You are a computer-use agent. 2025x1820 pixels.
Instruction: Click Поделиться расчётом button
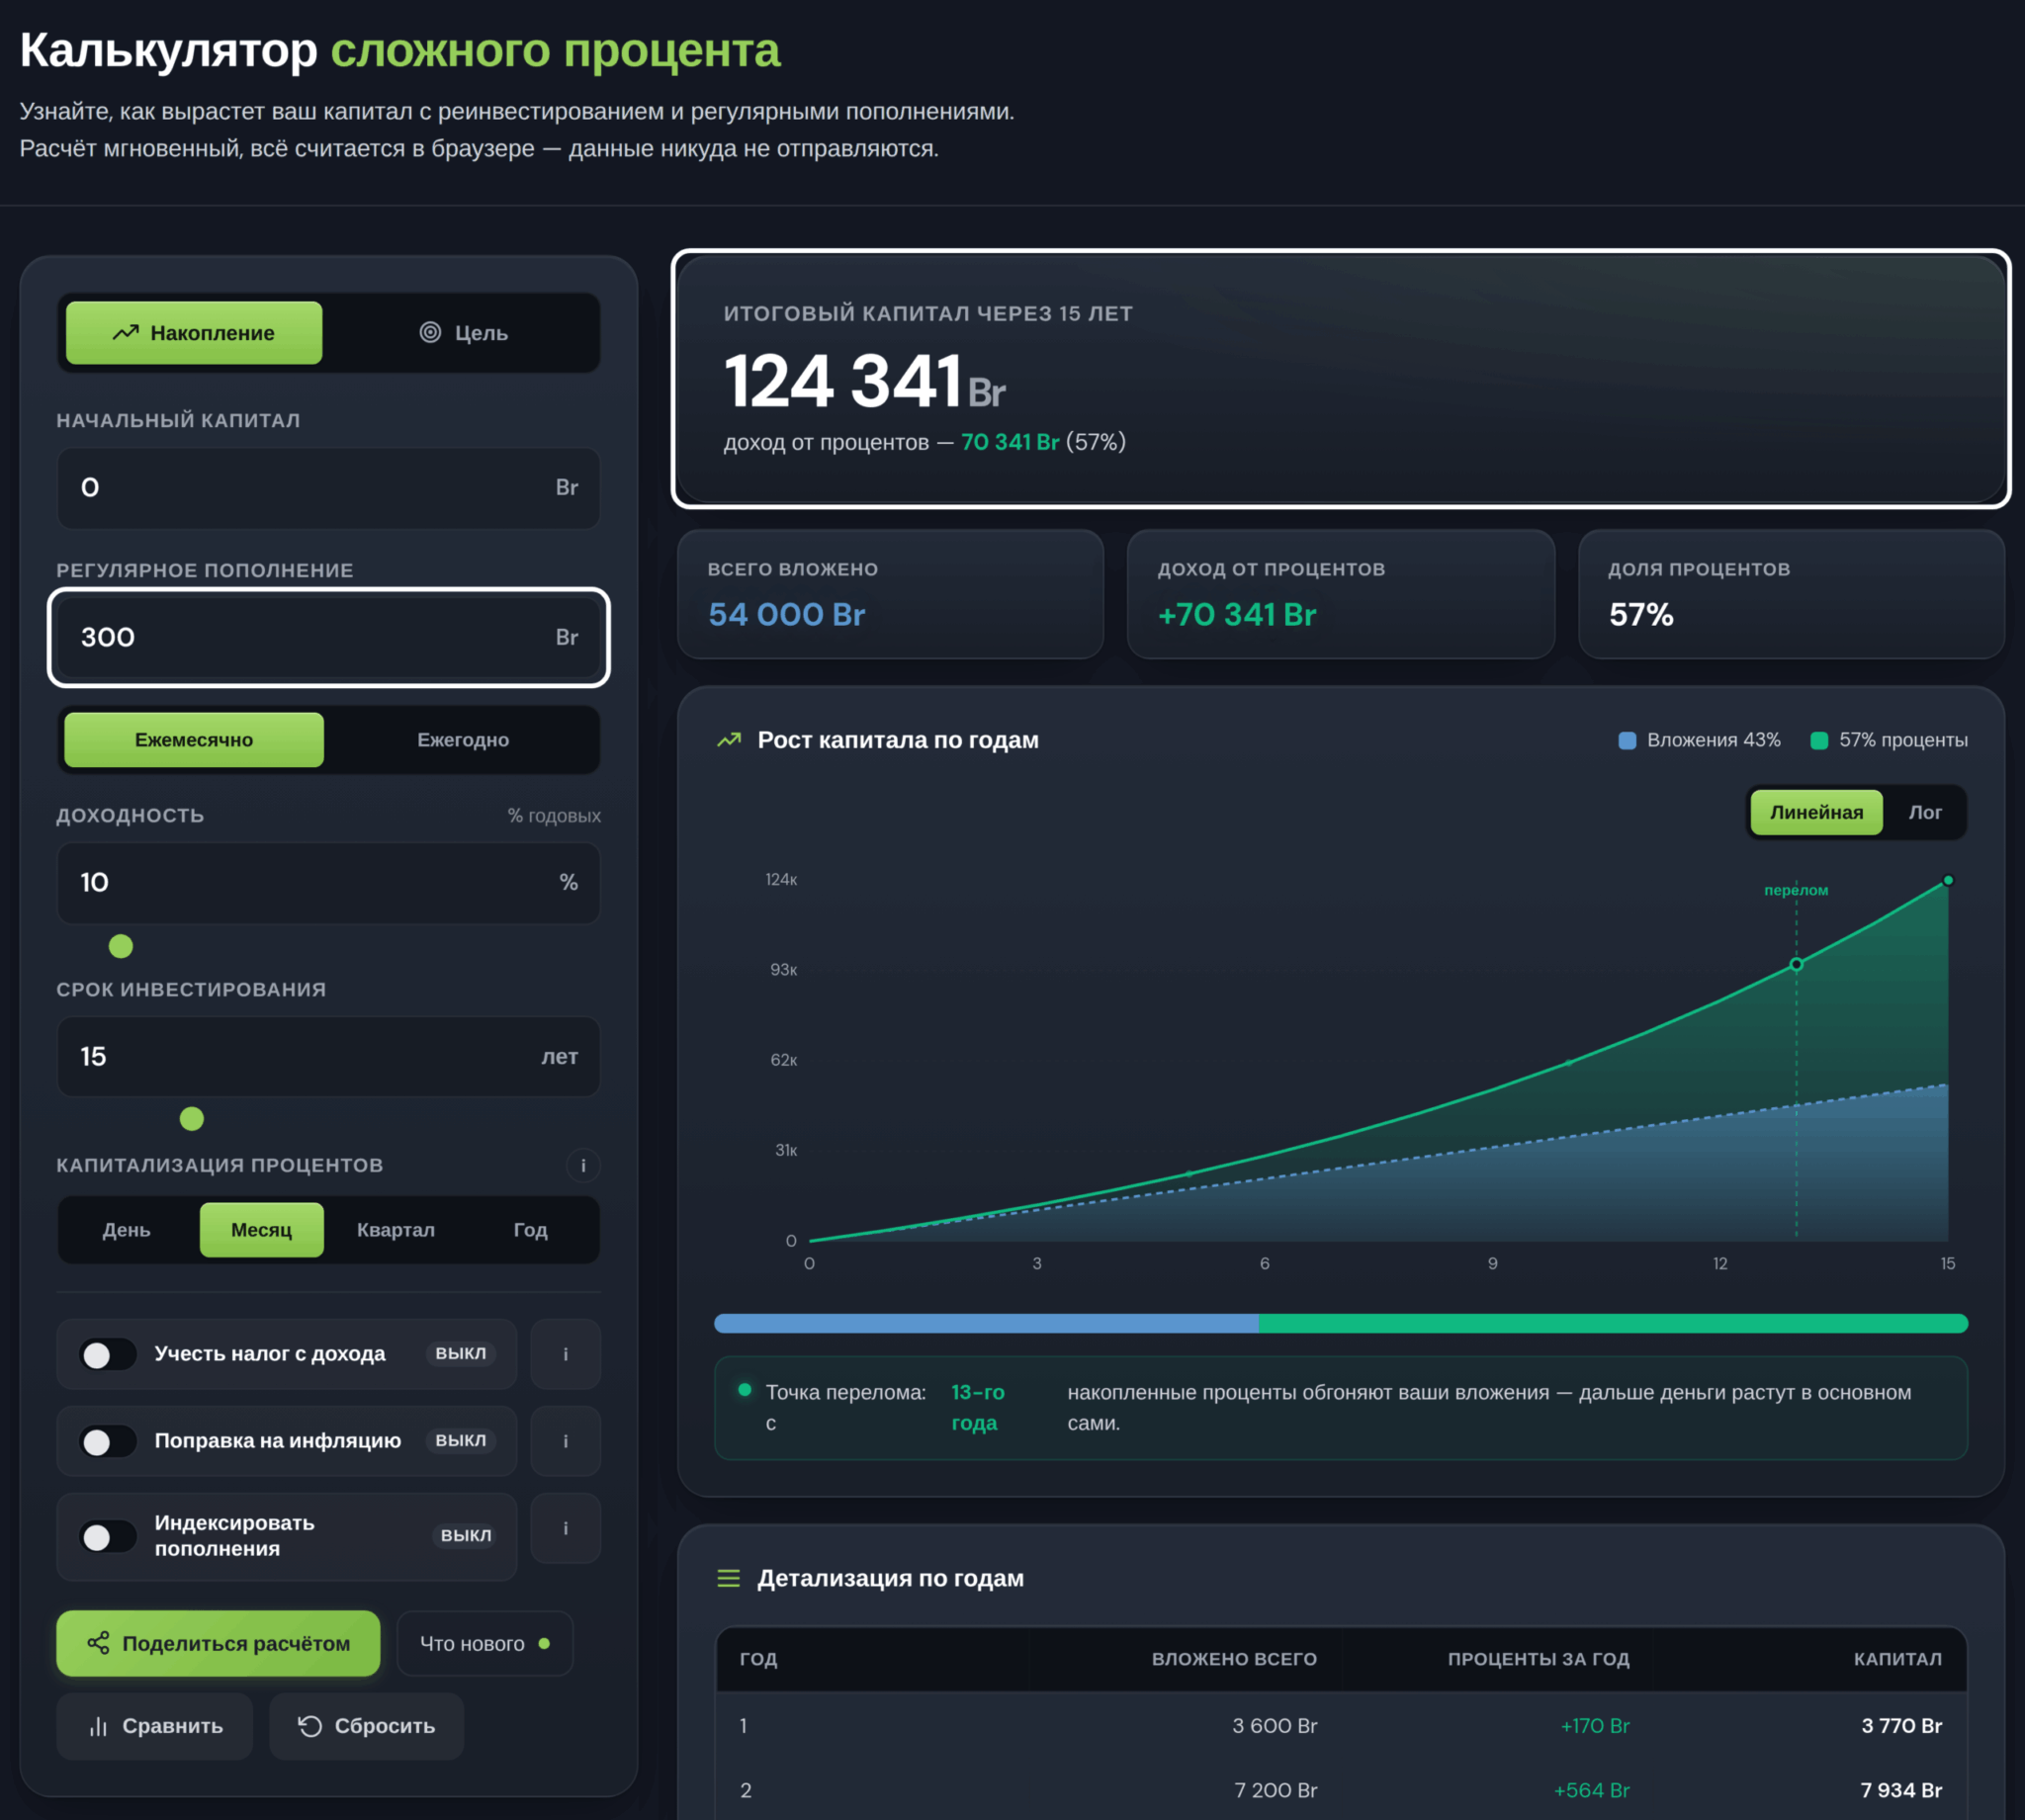pyautogui.click(x=218, y=1643)
